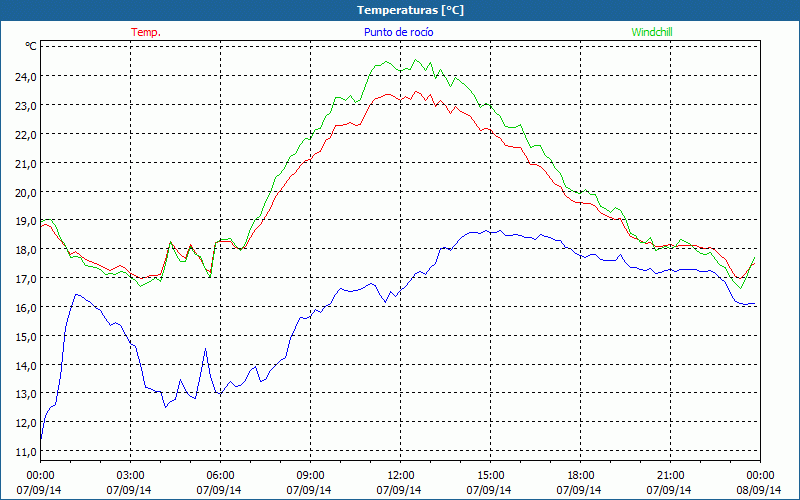
Task: Click the 16,0 y-axis value
Action: click(x=26, y=308)
